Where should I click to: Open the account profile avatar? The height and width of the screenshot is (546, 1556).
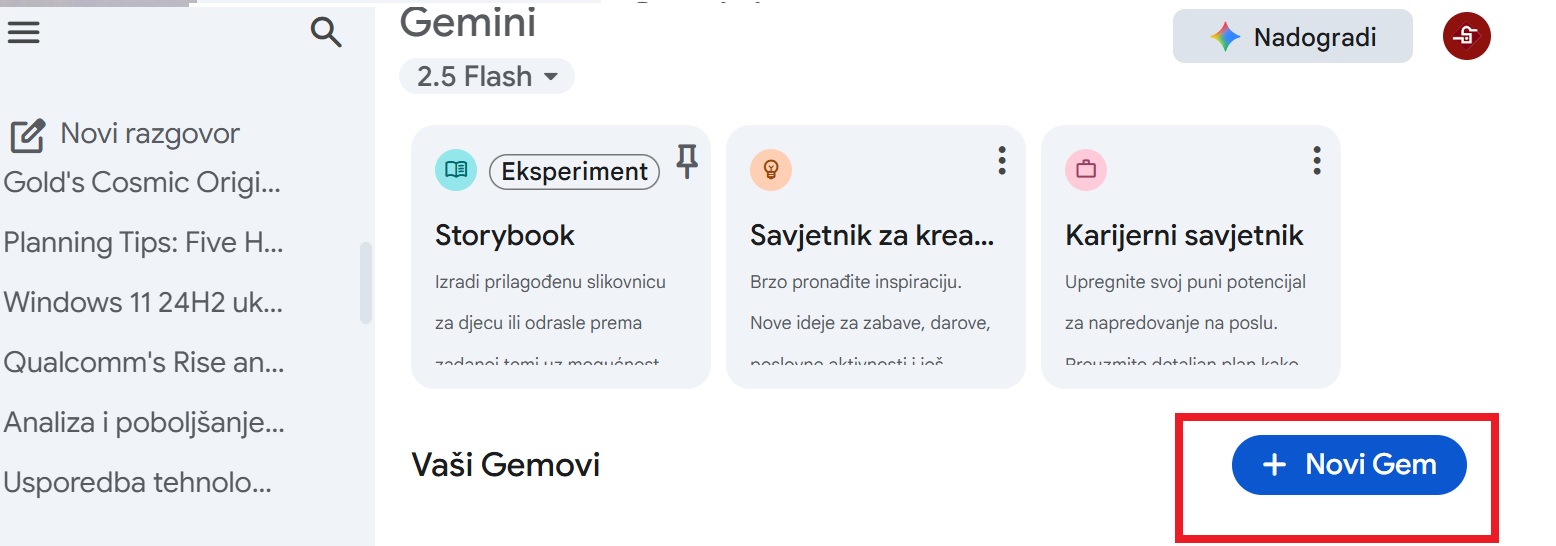pyautogui.click(x=1466, y=38)
